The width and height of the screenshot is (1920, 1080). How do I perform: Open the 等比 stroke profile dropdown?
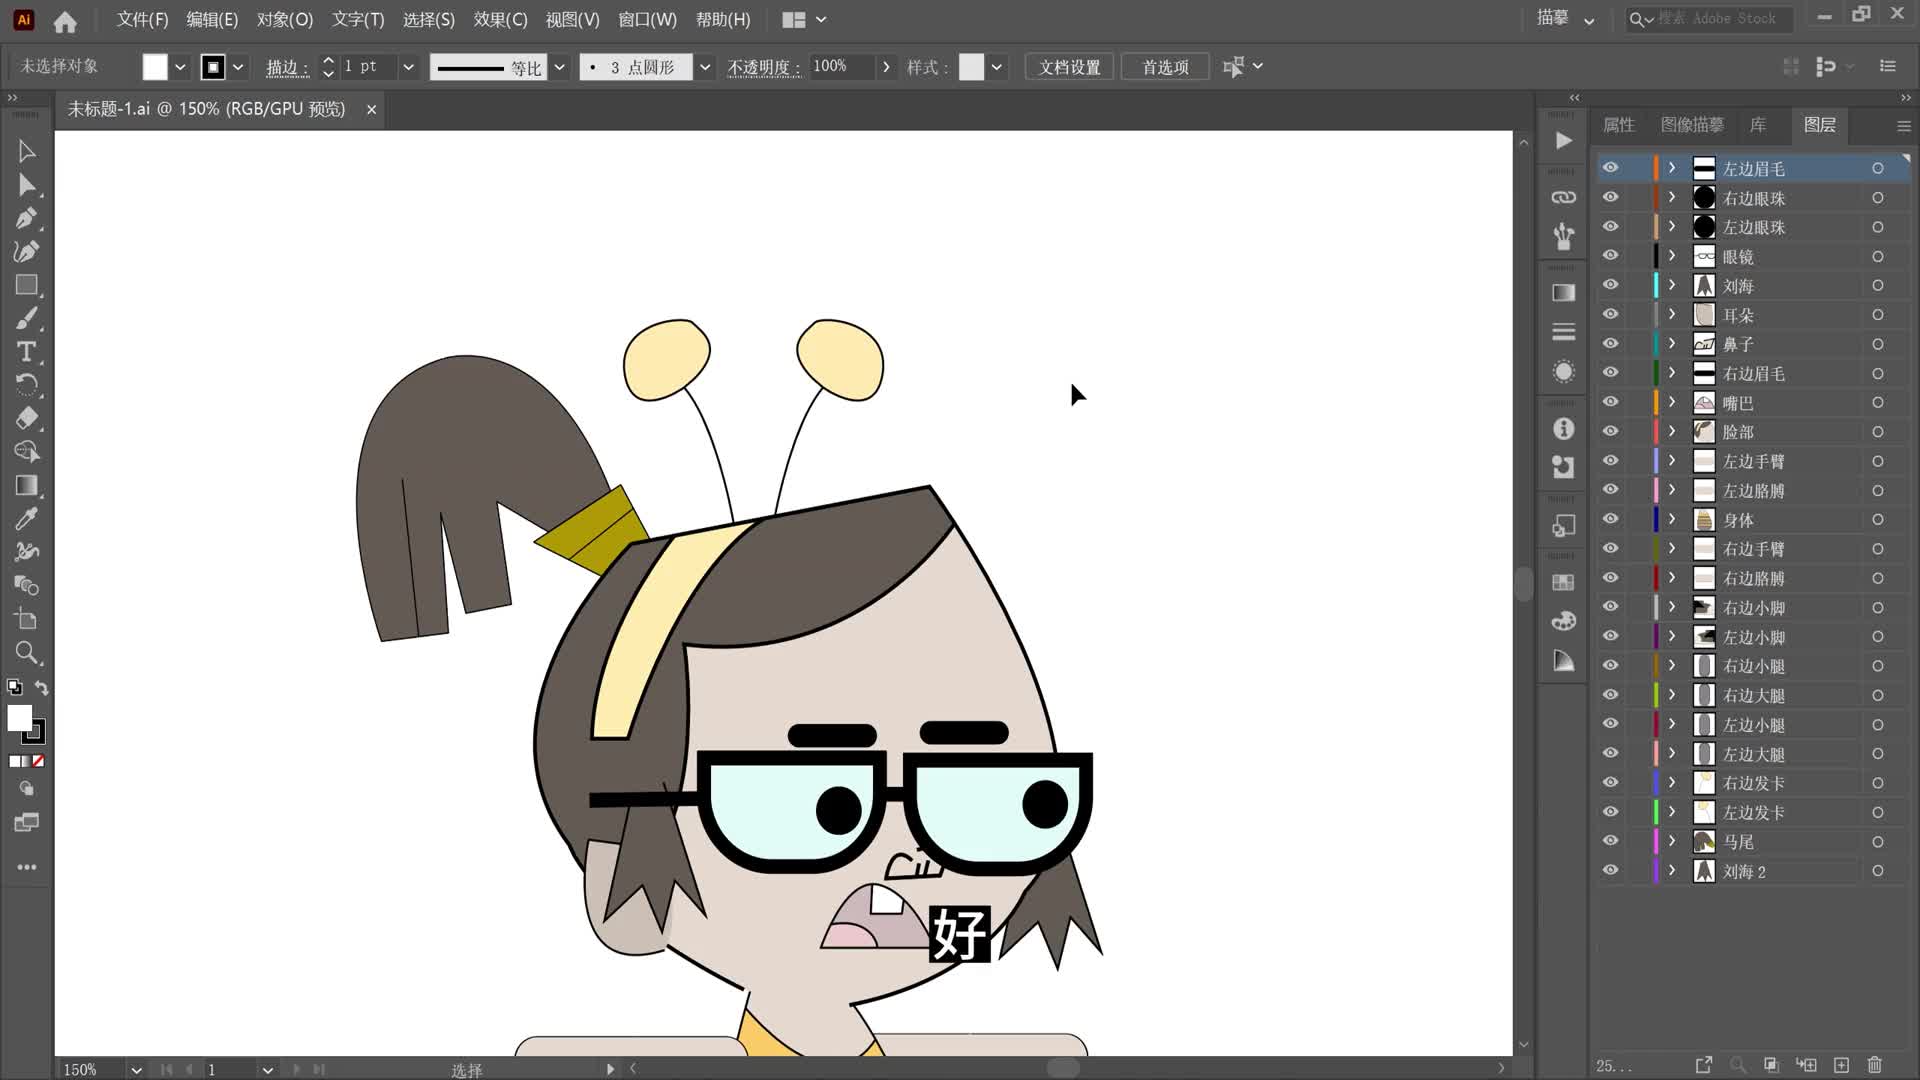click(560, 67)
